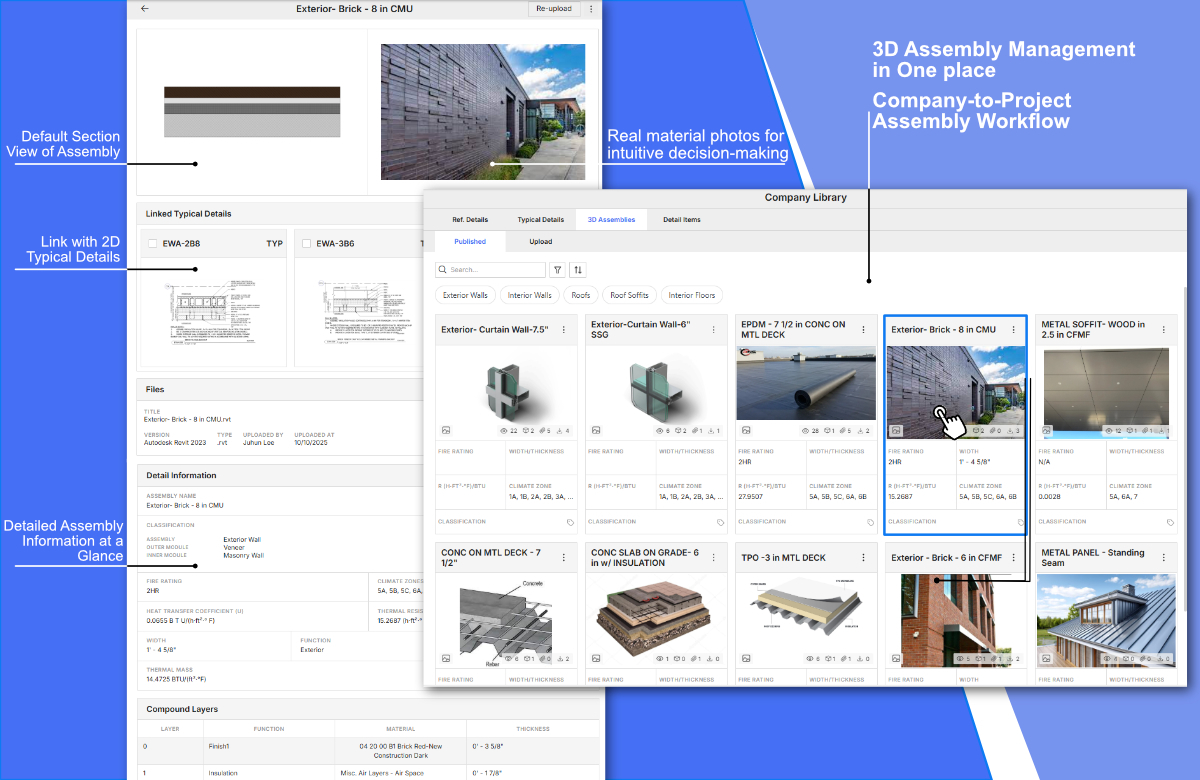The height and width of the screenshot is (780, 1200).
Task: Select the Roof Soffits category chip
Action: click(x=628, y=295)
